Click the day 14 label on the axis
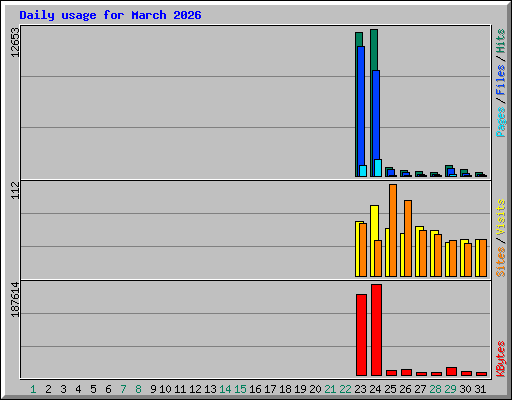The image size is (512, 400). [x=225, y=389]
